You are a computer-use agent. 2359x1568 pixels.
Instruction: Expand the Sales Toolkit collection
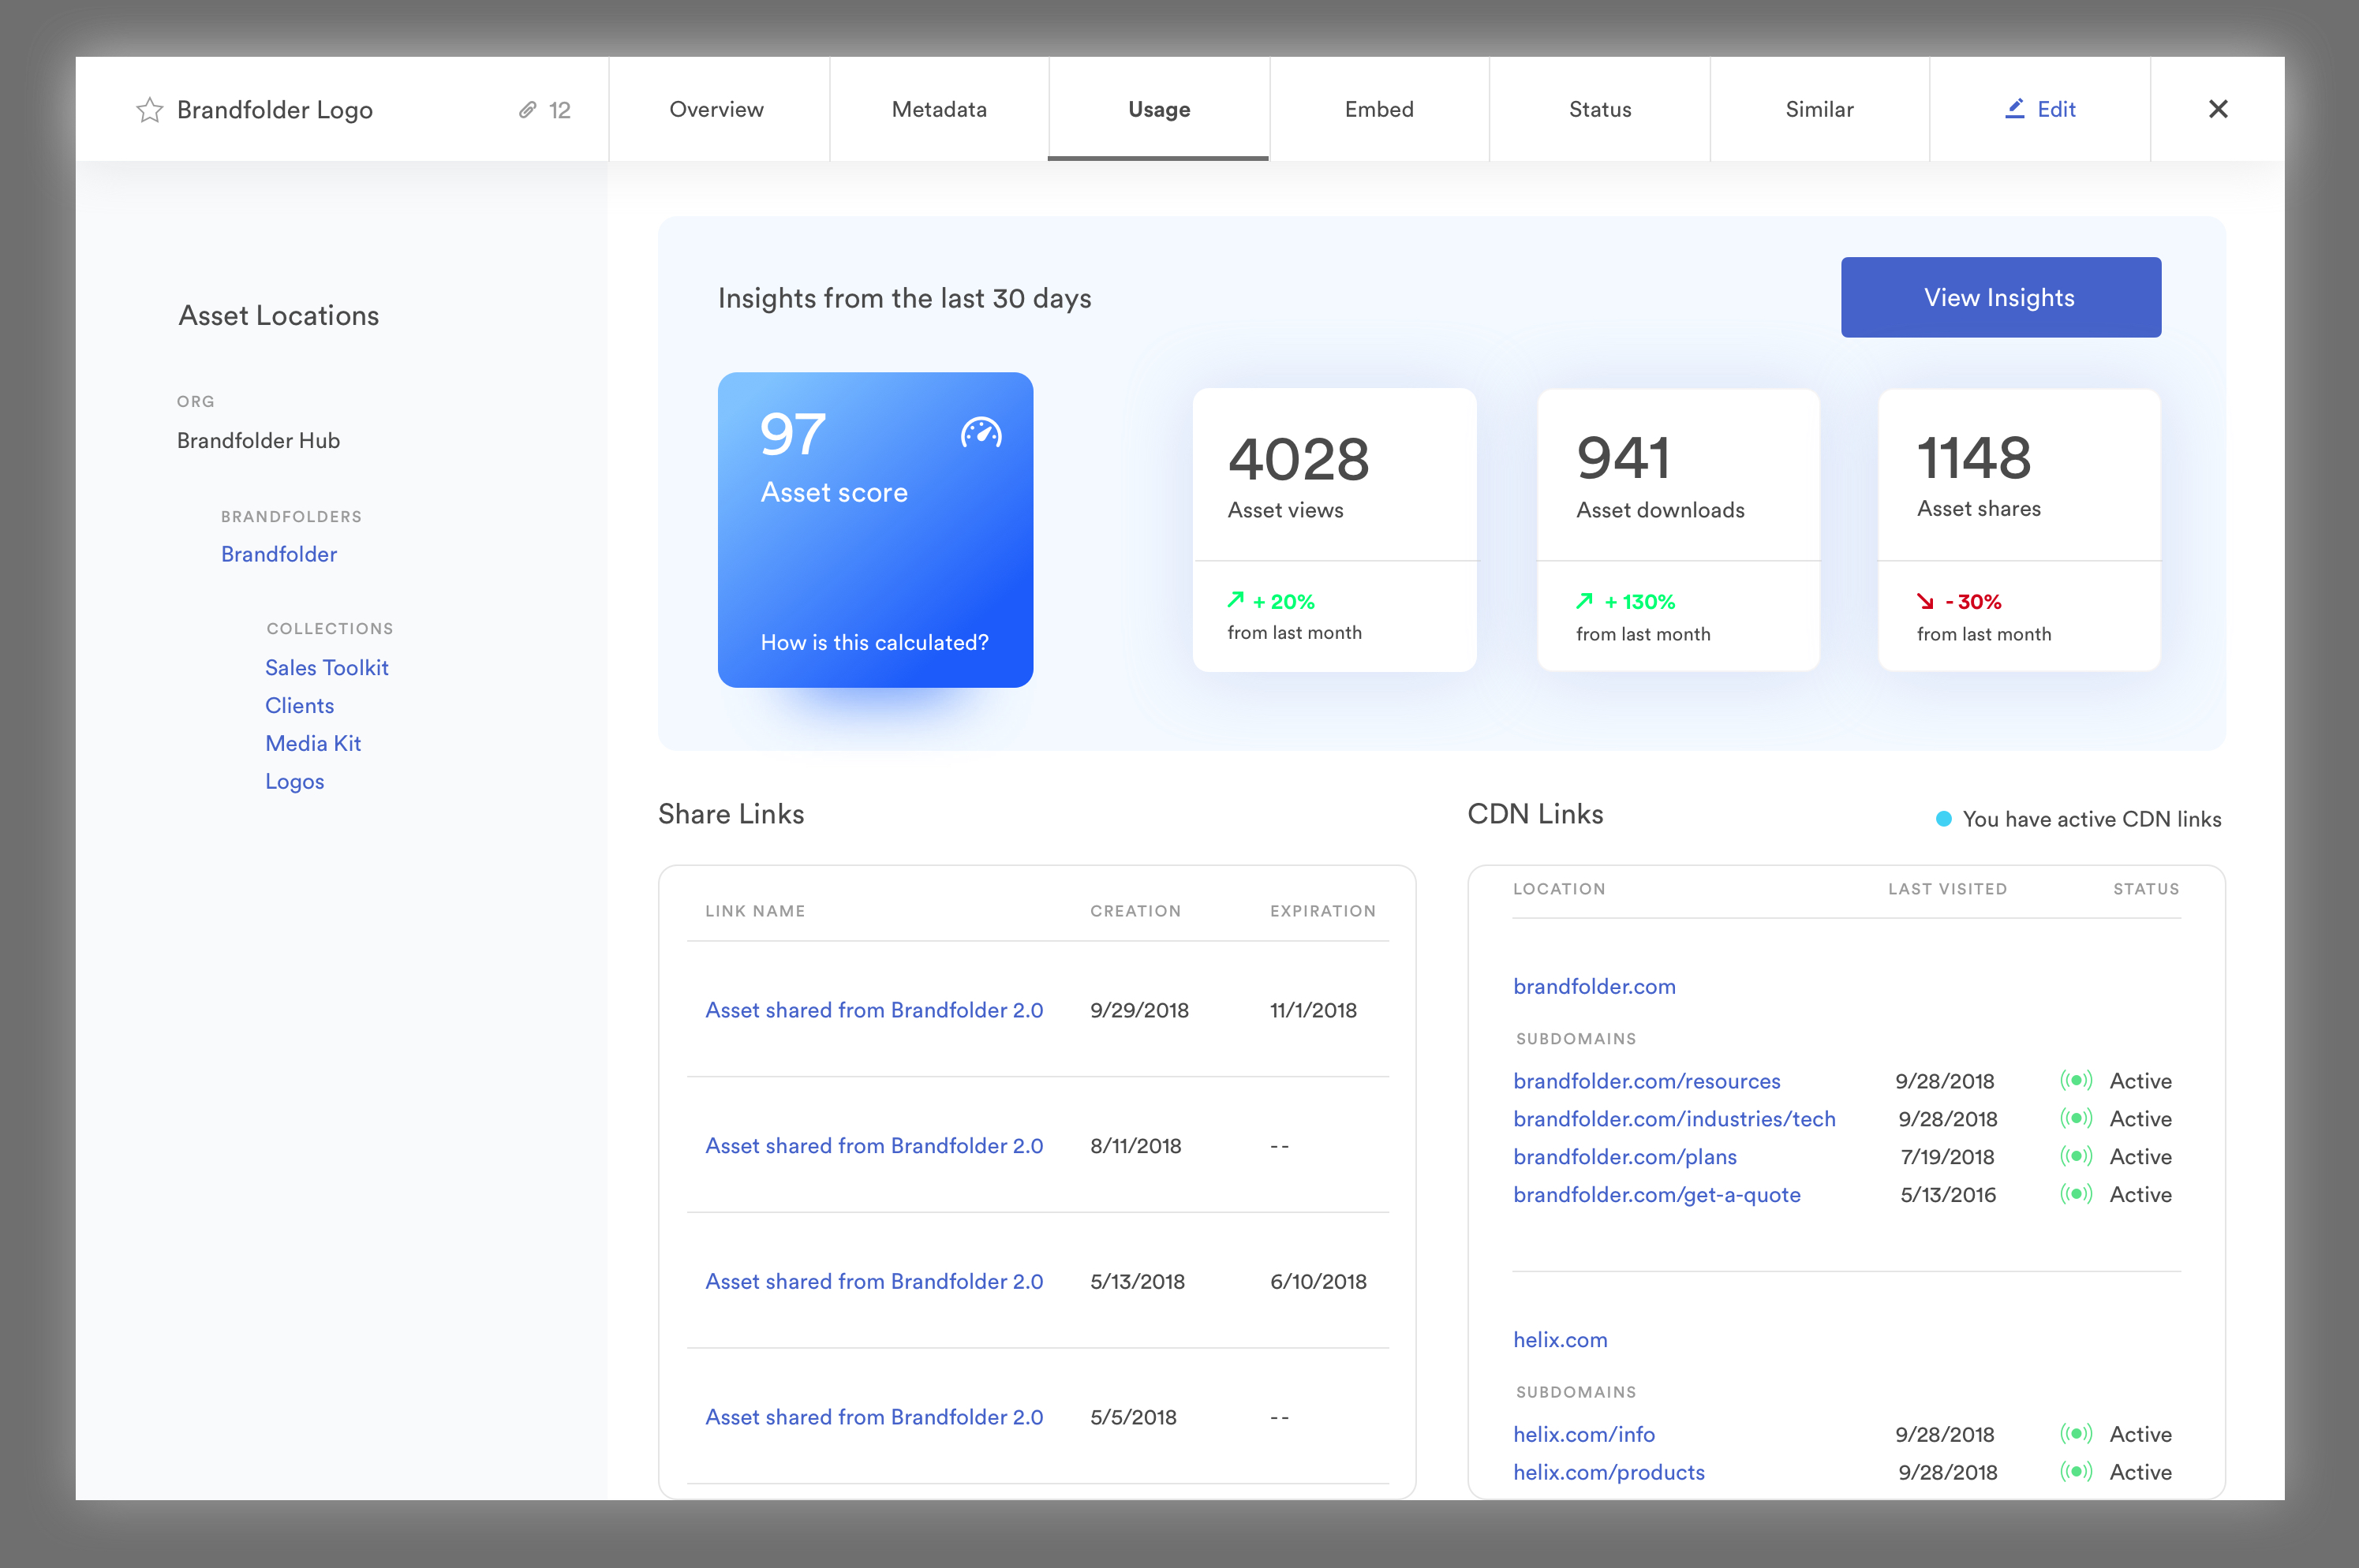[326, 666]
